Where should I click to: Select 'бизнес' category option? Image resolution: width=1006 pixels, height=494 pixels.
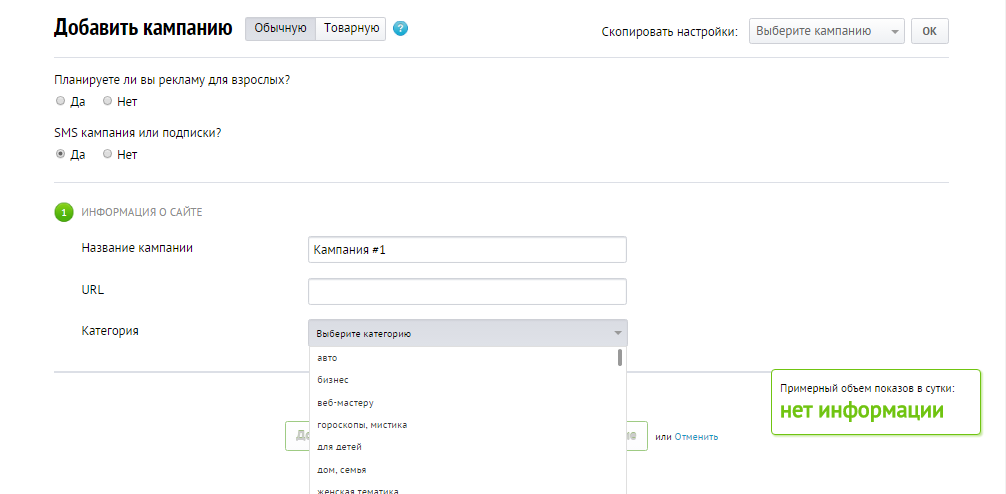tap(333, 380)
